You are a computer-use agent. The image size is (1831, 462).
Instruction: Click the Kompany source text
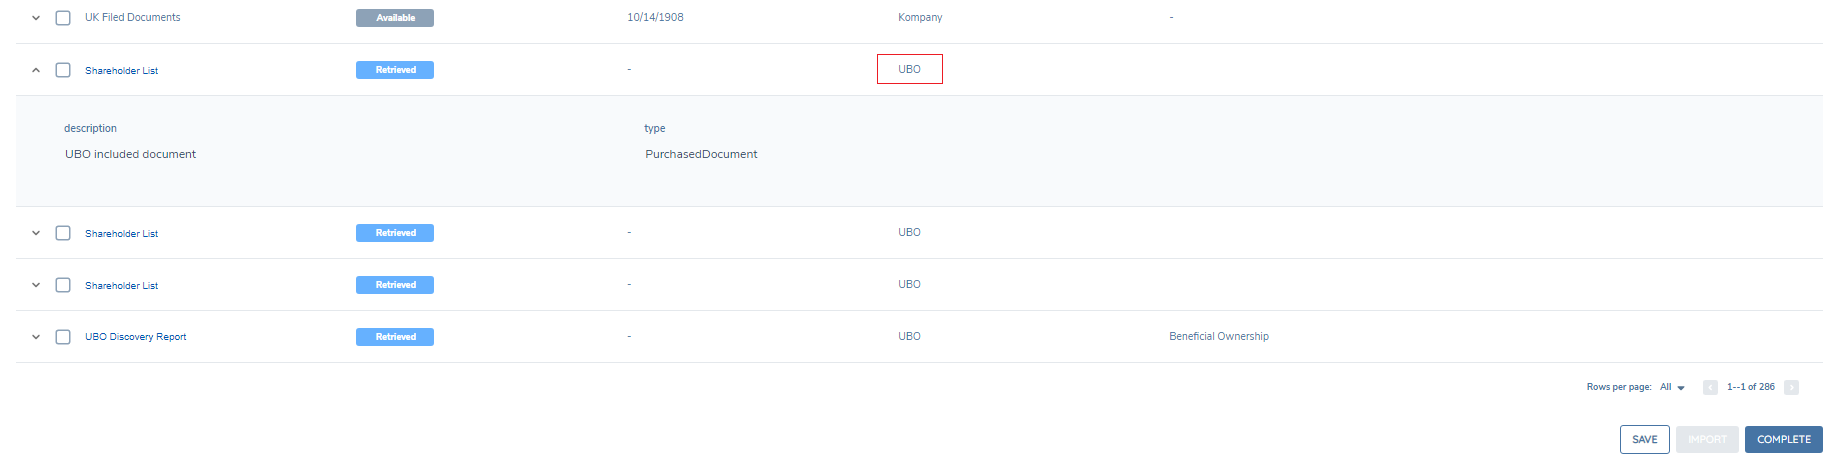pyautogui.click(x=920, y=18)
